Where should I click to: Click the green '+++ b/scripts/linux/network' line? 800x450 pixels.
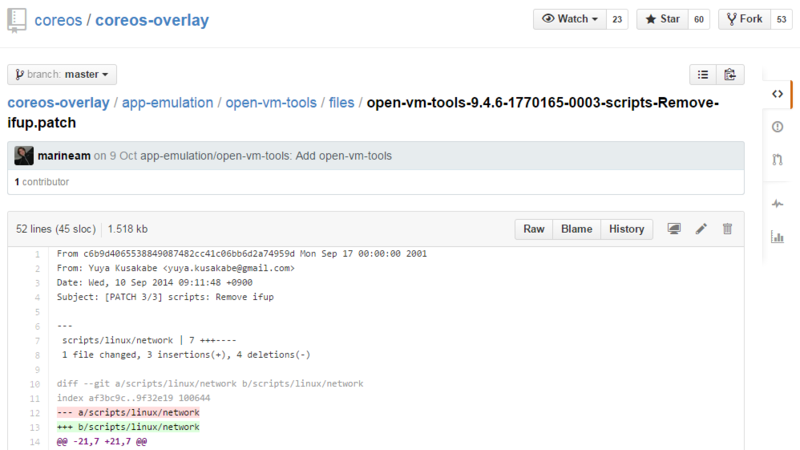pos(128,427)
